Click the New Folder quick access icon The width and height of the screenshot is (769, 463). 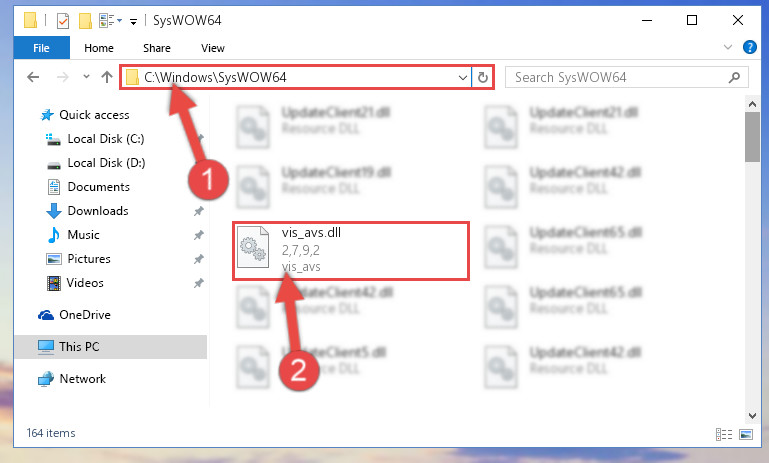tap(85, 21)
